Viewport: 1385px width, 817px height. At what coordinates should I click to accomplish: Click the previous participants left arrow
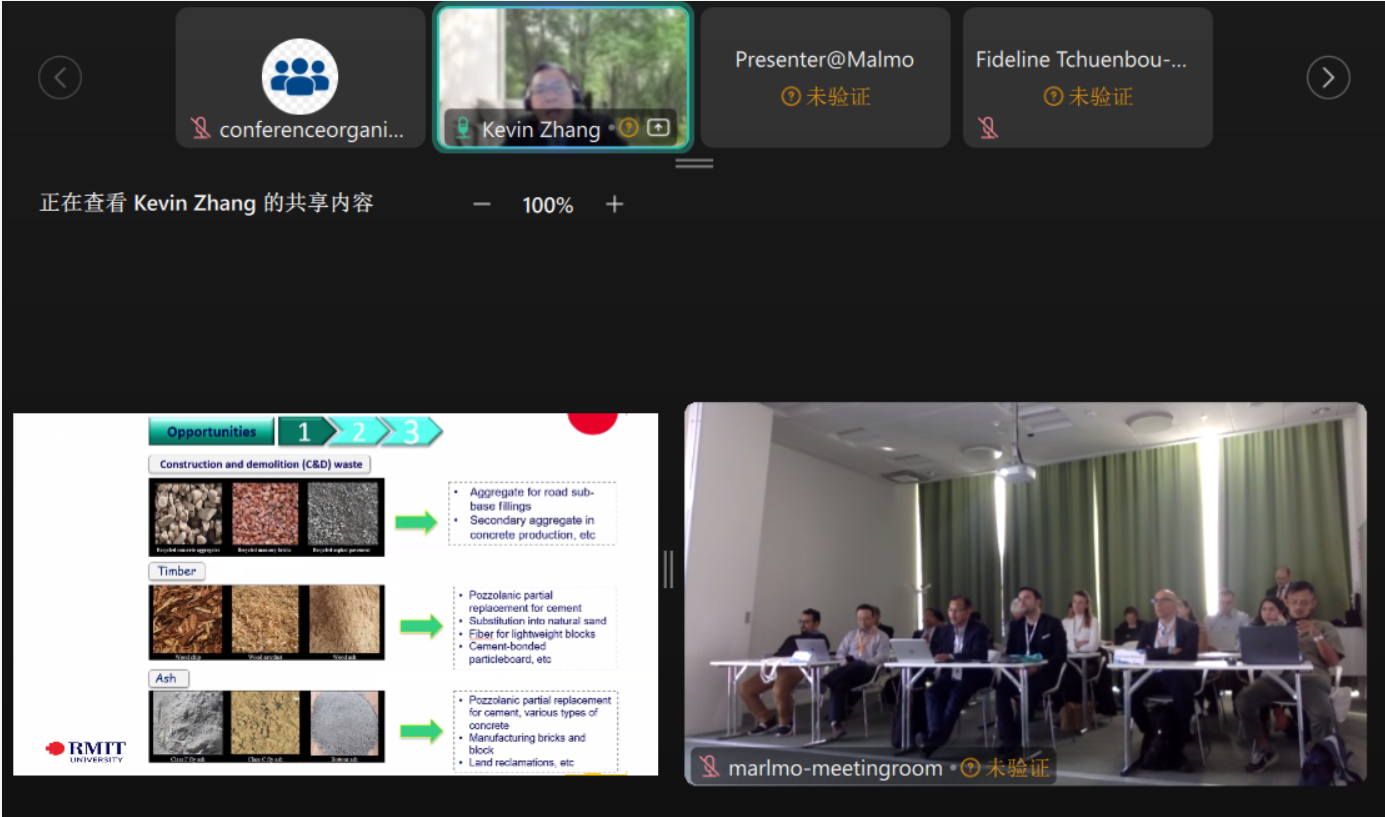[x=60, y=77]
